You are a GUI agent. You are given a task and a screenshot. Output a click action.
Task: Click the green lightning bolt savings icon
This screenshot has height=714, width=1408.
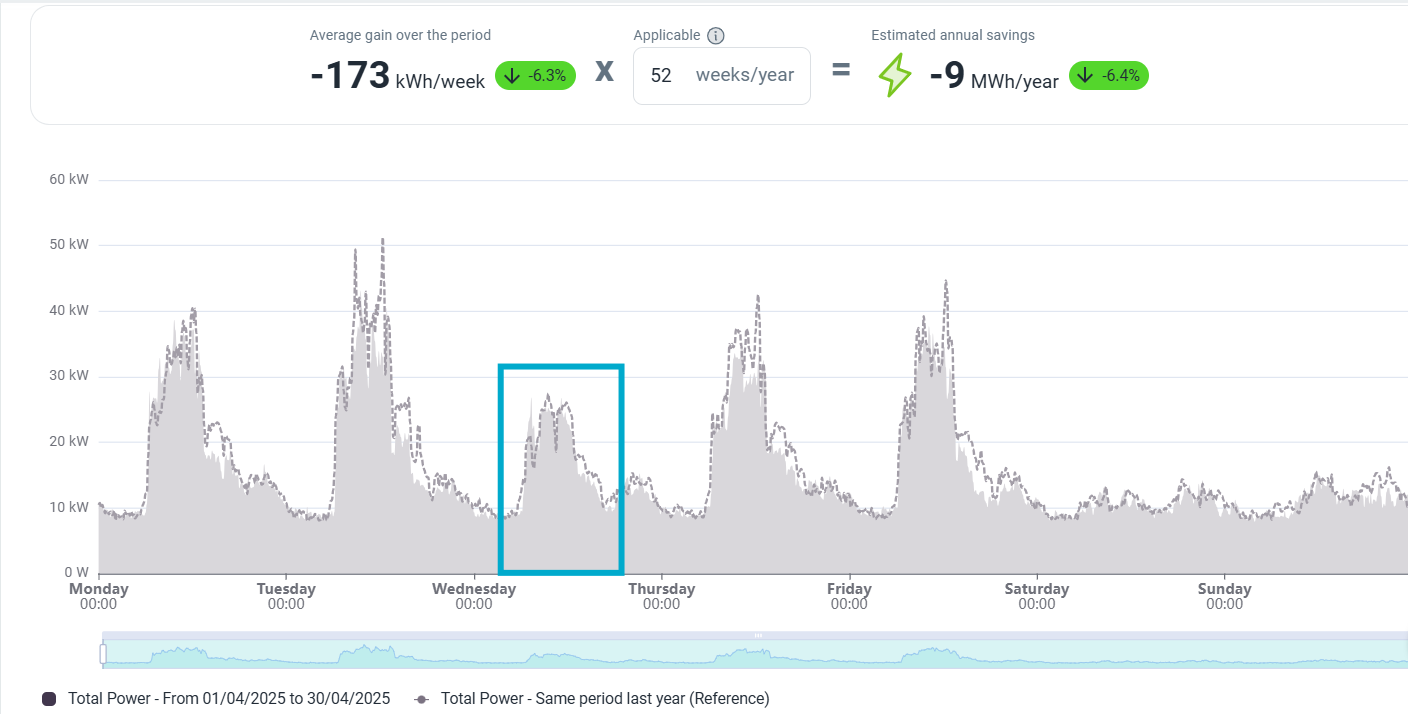tap(895, 76)
